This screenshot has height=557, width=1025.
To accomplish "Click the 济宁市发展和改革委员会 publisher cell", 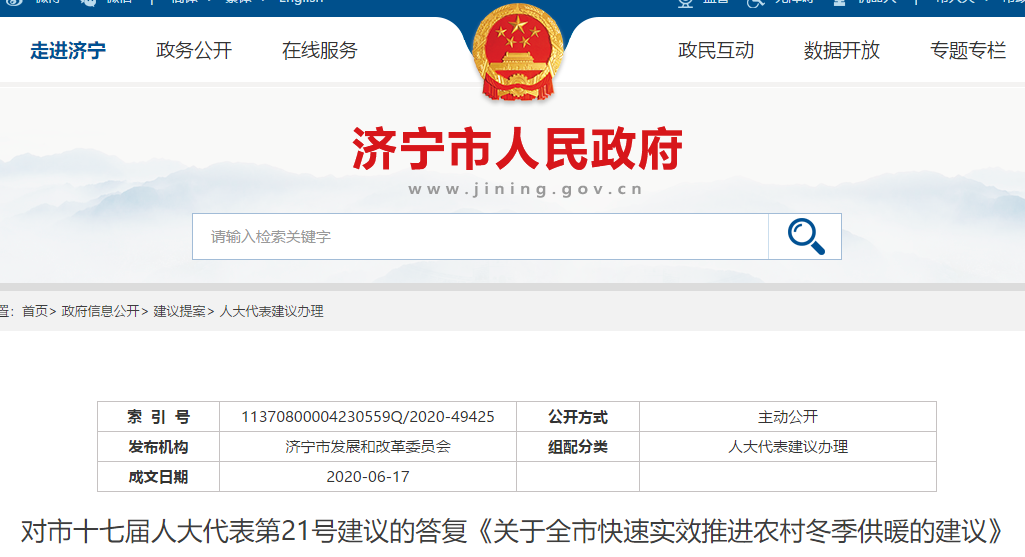I will [x=368, y=447].
